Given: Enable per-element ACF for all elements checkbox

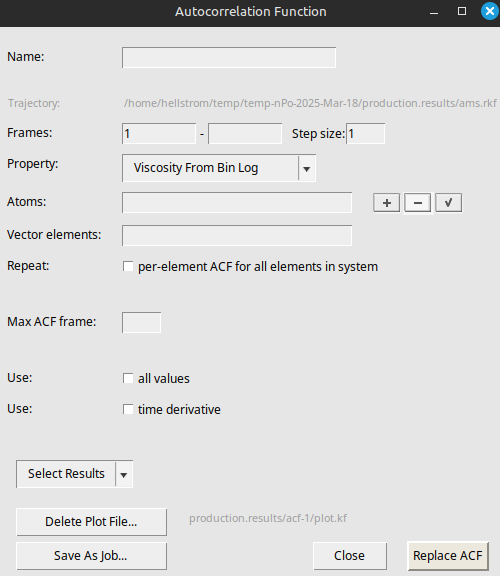Looking at the screenshot, I should pyautogui.click(x=128, y=266).
